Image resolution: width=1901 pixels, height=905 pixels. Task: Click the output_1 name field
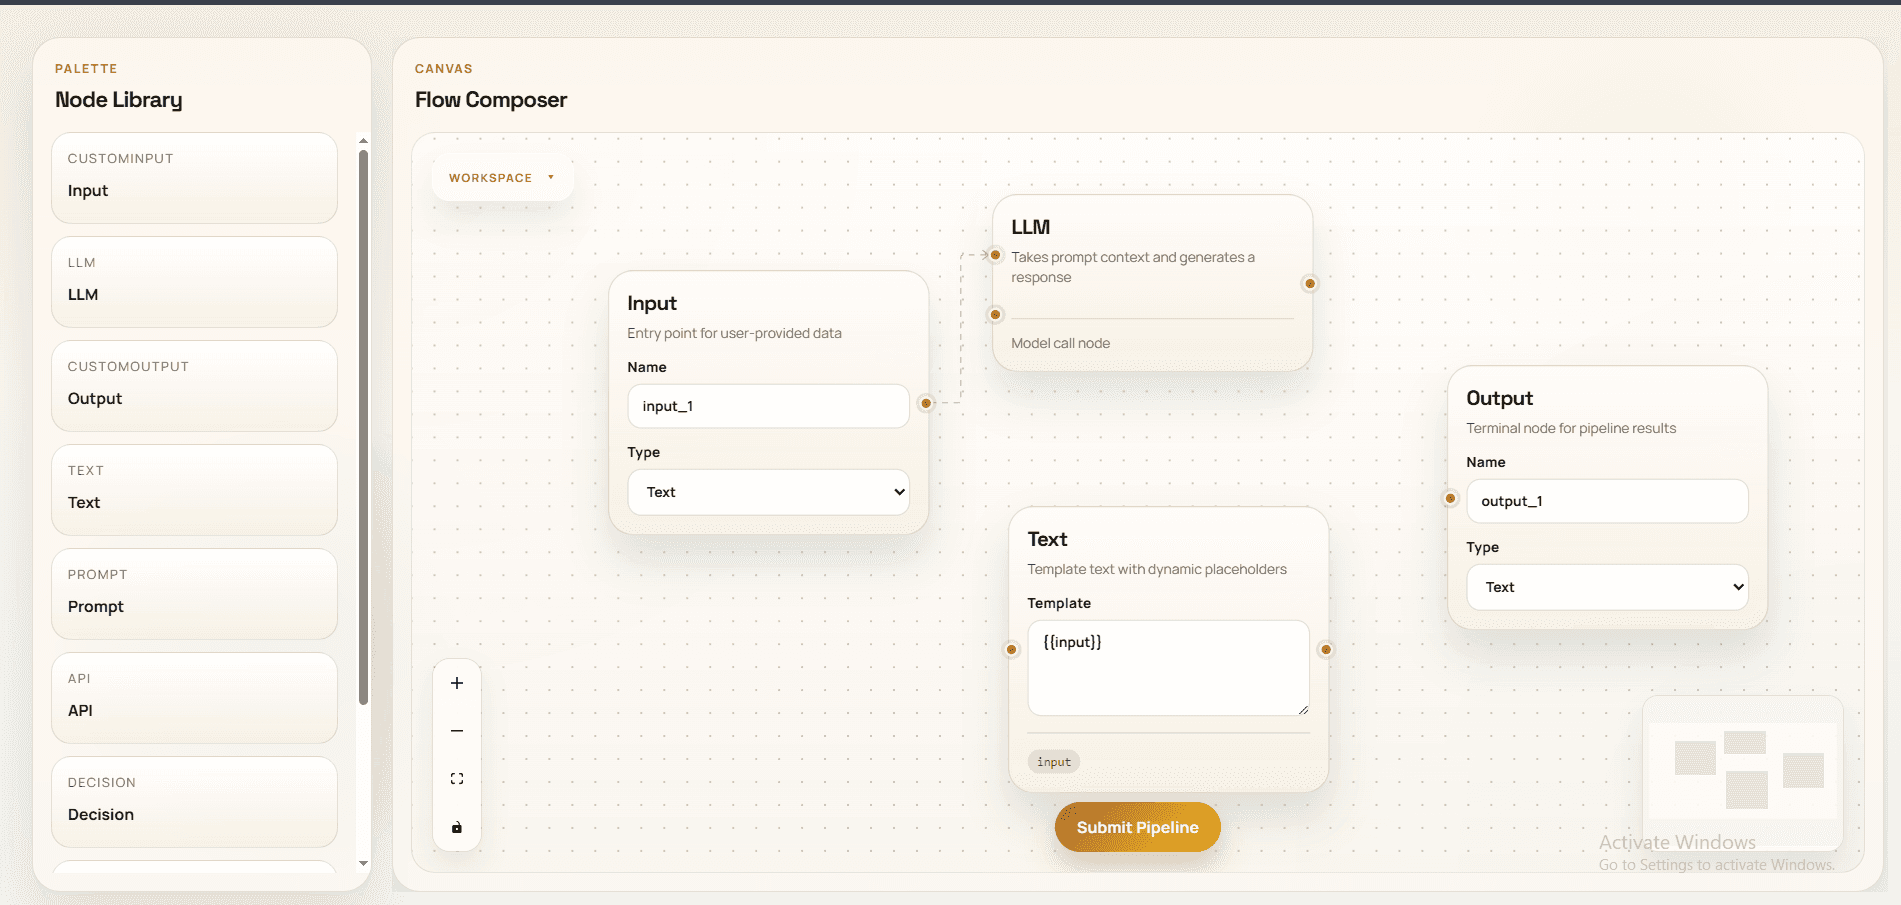[x=1607, y=501]
